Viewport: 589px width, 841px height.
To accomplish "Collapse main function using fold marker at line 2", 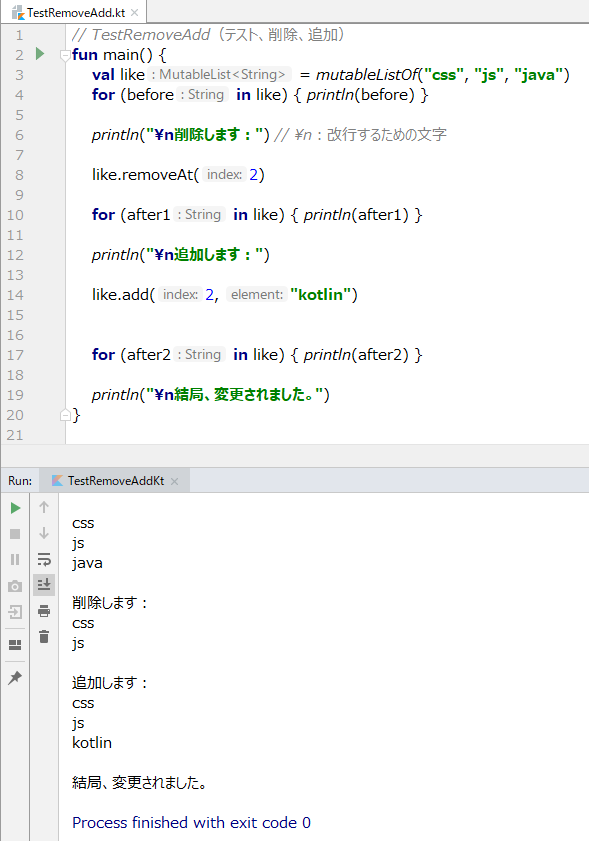I will pos(65,55).
